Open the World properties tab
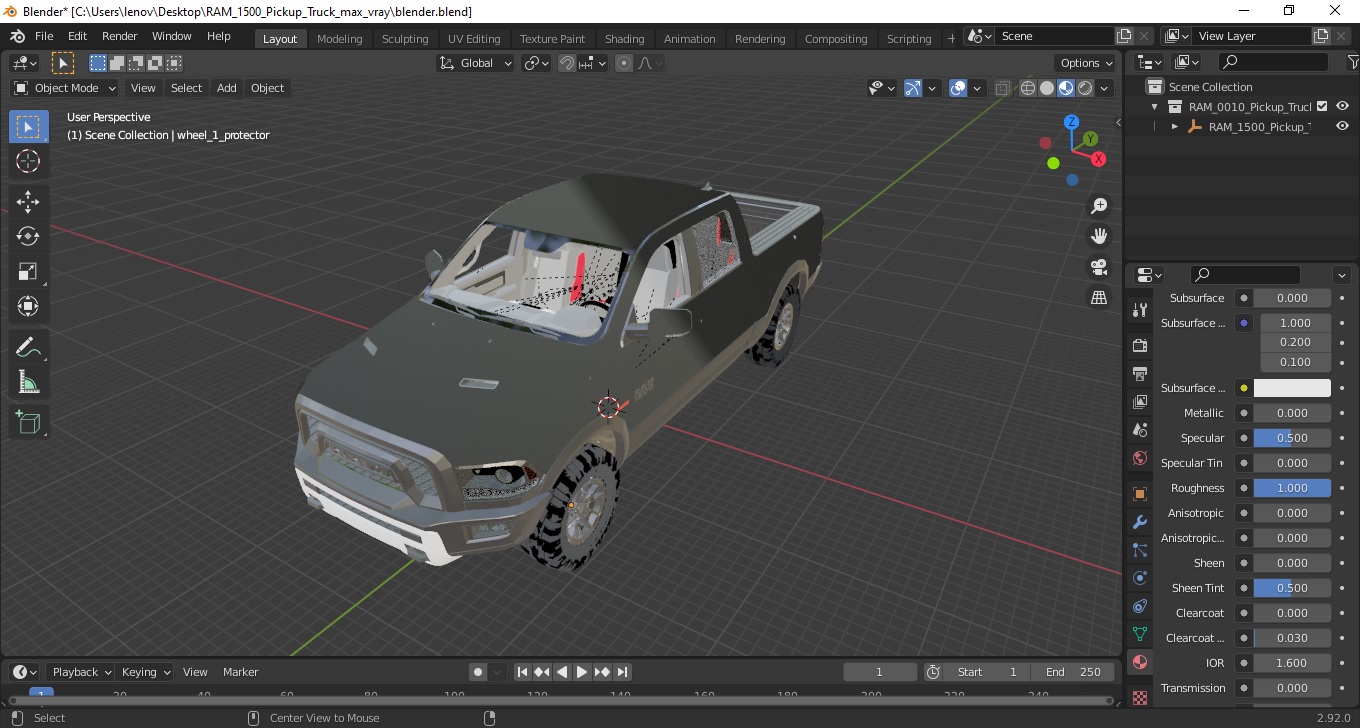Viewport: 1360px width, 728px height. tap(1140, 459)
